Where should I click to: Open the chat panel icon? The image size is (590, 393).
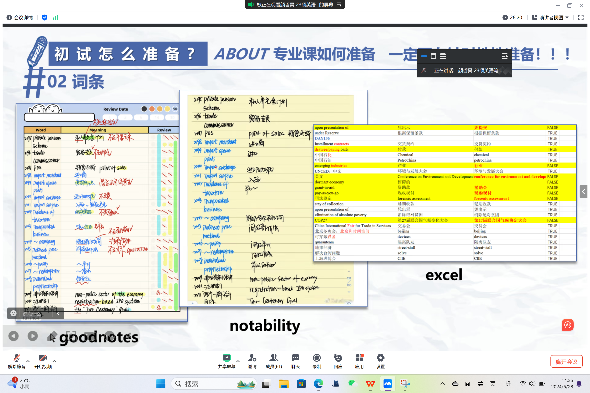coord(295,361)
